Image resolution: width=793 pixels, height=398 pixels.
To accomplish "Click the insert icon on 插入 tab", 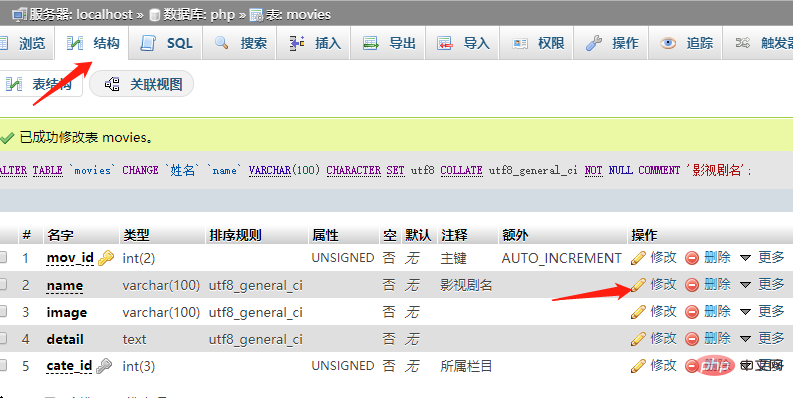I will click(297, 43).
